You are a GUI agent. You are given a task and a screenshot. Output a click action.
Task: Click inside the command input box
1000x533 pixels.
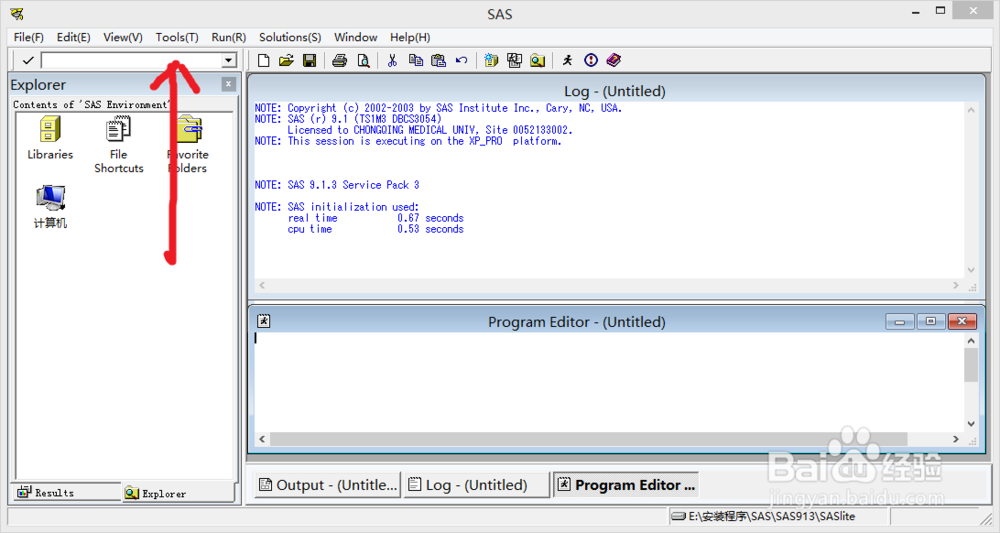pyautogui.click(x=131, y=61)
